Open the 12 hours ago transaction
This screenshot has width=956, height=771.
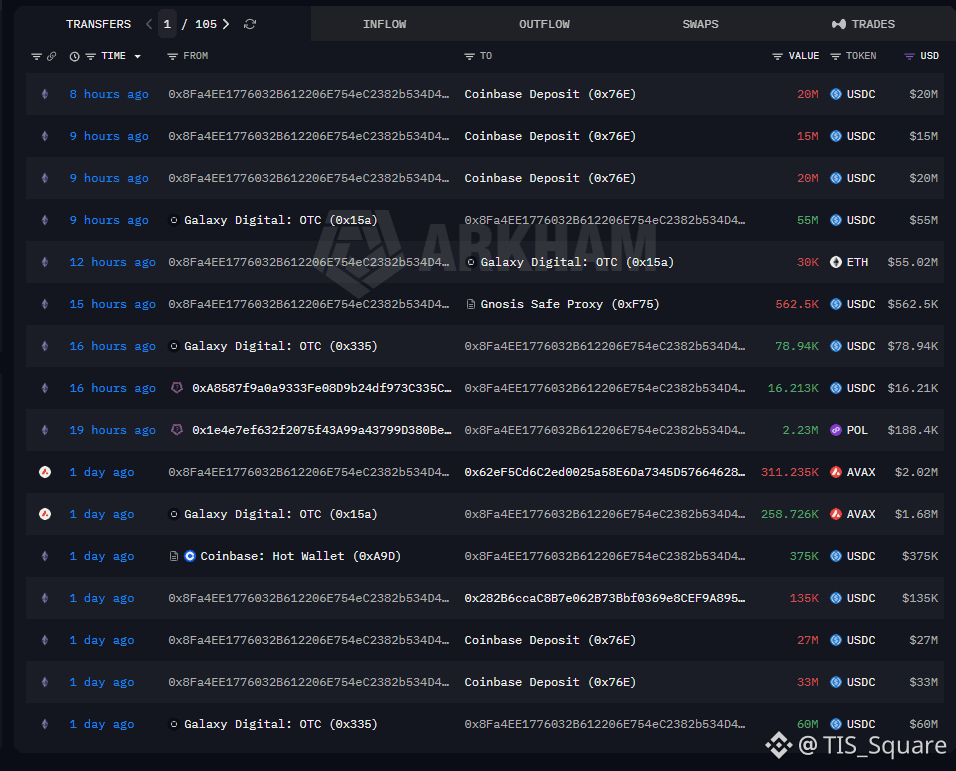point(112,263)
